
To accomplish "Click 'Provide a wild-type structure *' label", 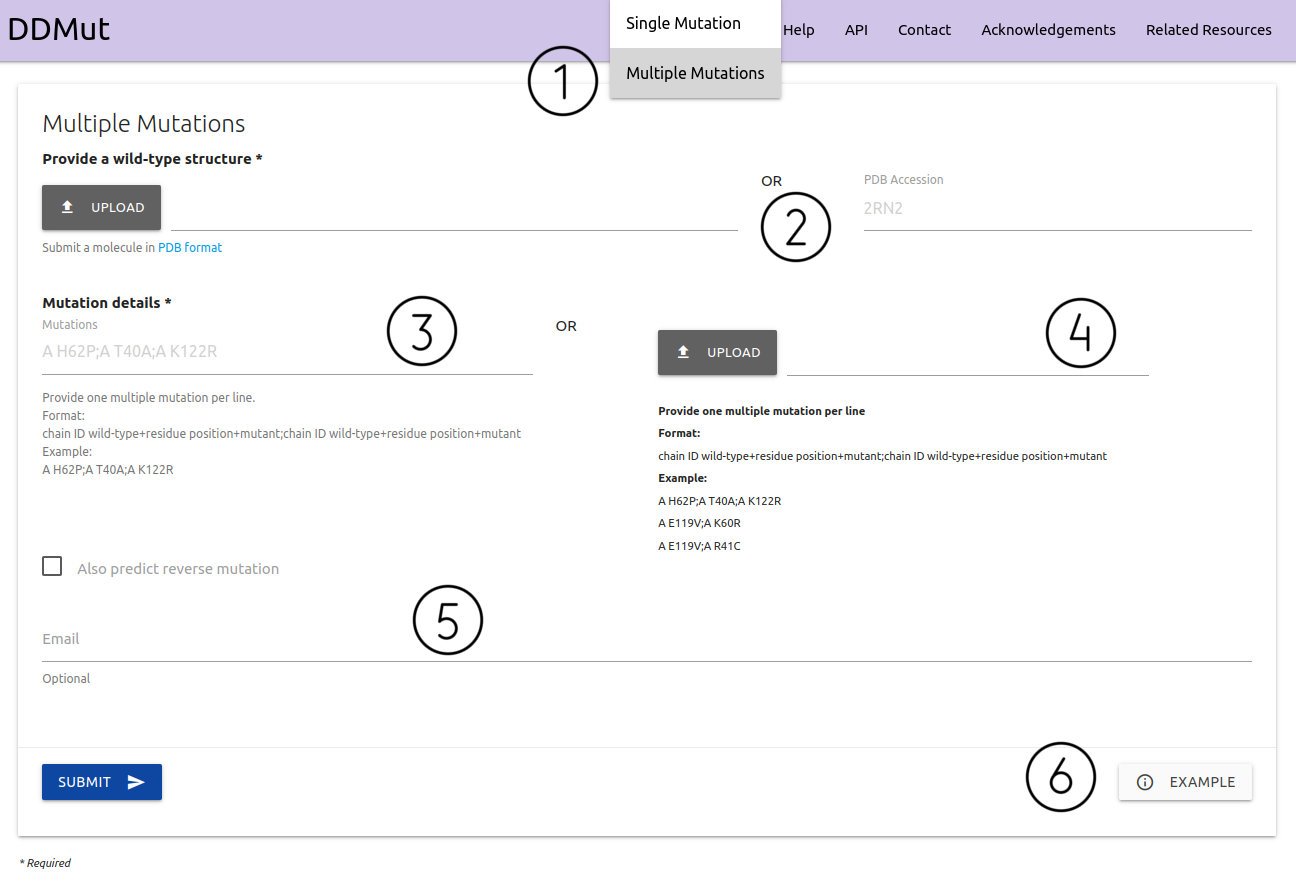I will tap(152, 159).
